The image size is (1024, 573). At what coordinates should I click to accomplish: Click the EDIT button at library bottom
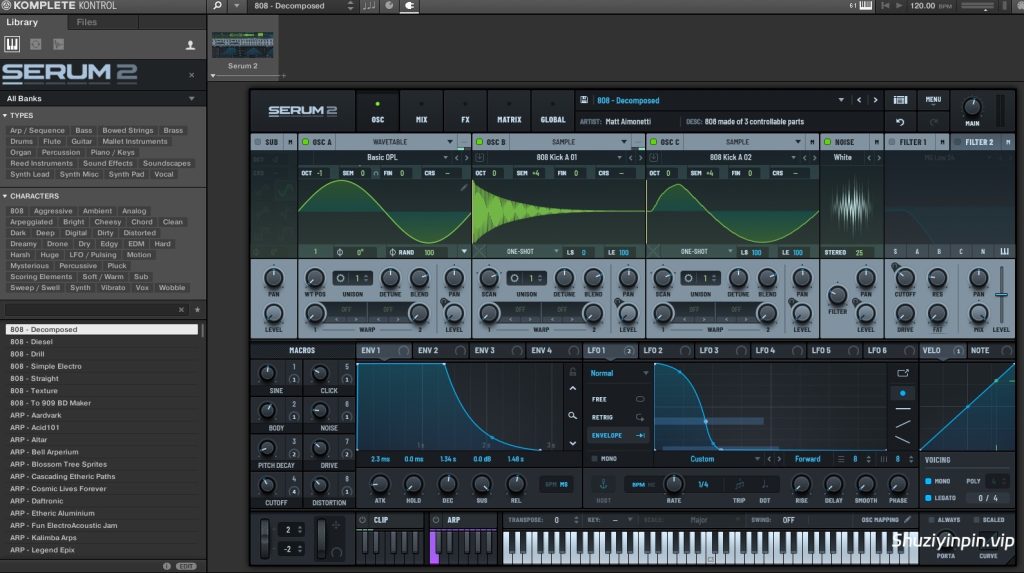point(186,566)
